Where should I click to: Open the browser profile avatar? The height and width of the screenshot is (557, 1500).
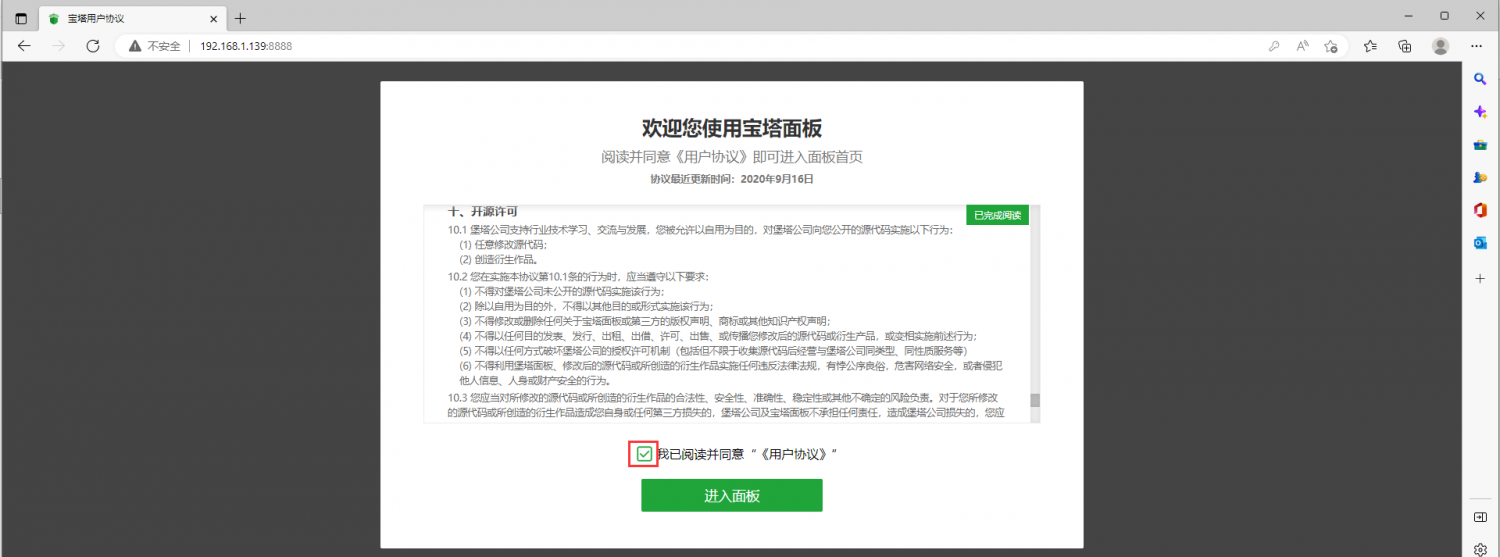click(1440, 46)
